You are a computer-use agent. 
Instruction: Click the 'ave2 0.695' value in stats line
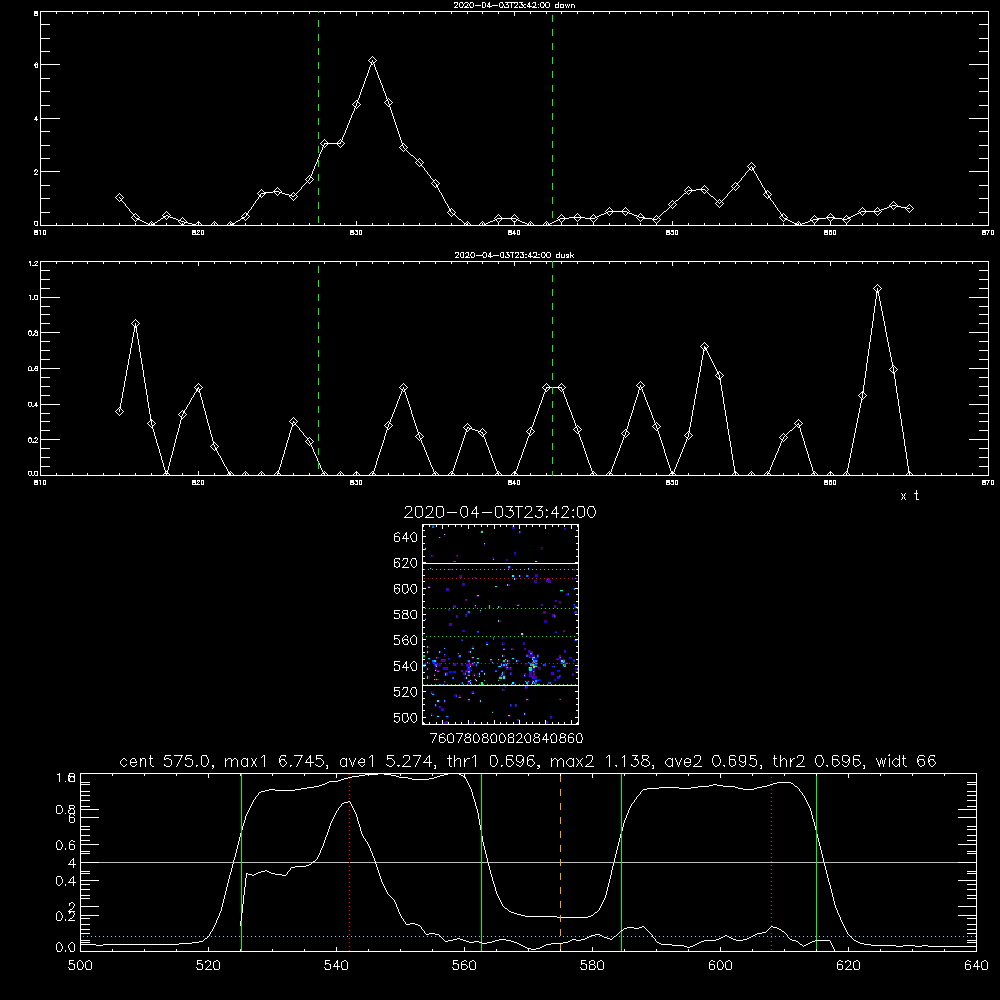pyautogui.click(x=713, y=761)
